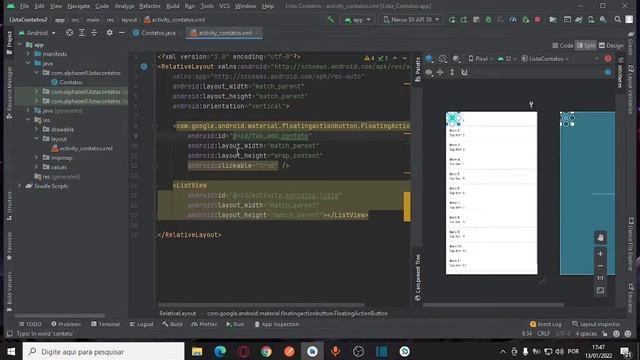
Task: Zoom out with the minus button in the preview
Action: tap(600, 266)
